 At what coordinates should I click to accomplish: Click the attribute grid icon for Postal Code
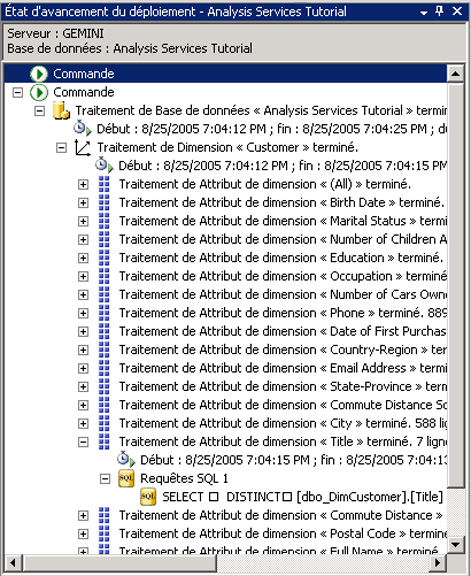104,533
